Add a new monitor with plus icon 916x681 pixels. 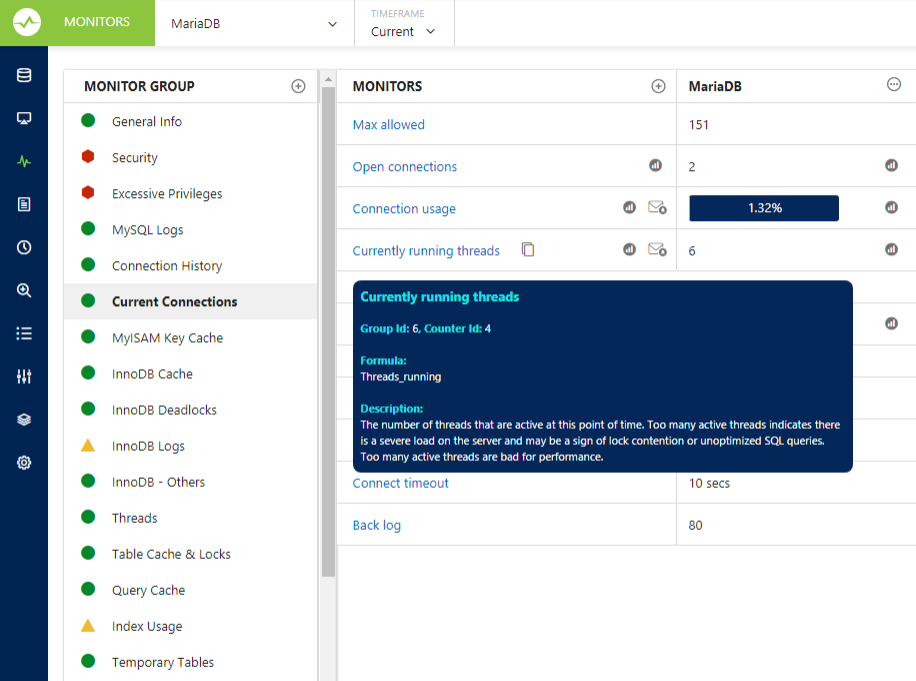pos(658,86)
